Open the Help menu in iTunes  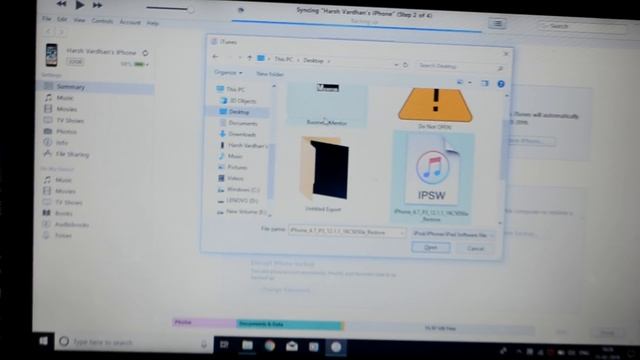152,23
